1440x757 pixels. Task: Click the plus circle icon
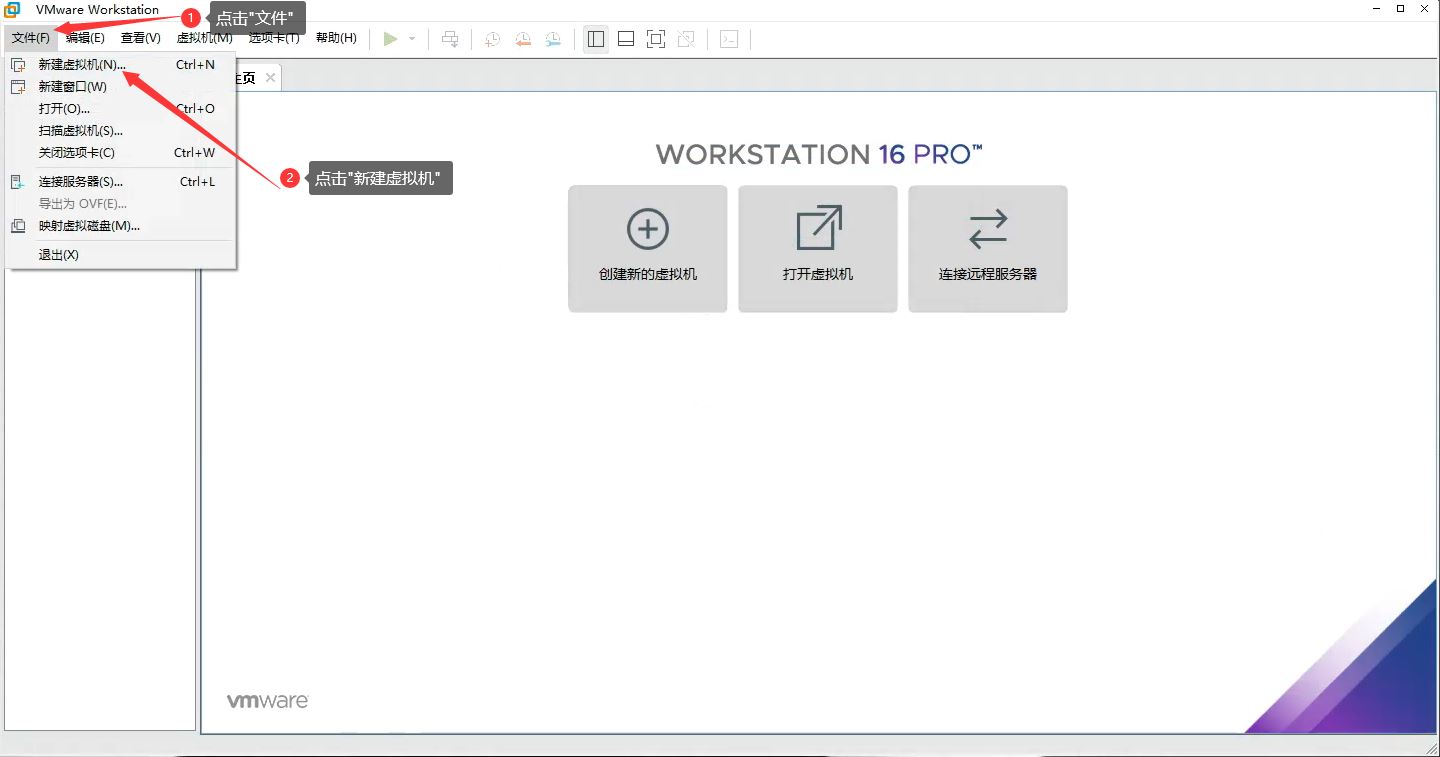648,229
